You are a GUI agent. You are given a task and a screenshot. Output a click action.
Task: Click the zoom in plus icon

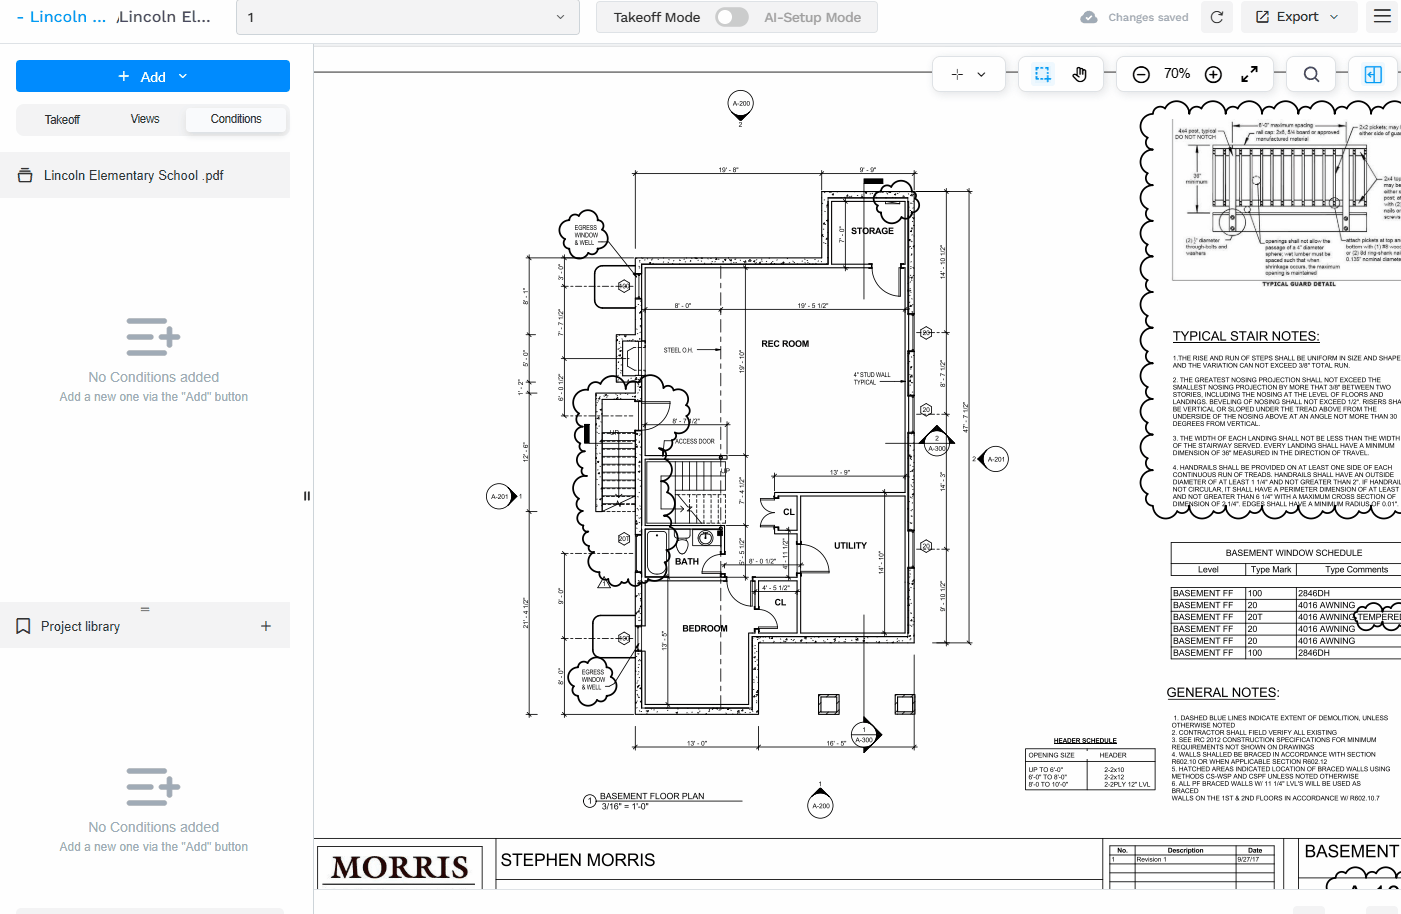point(1213,74)
